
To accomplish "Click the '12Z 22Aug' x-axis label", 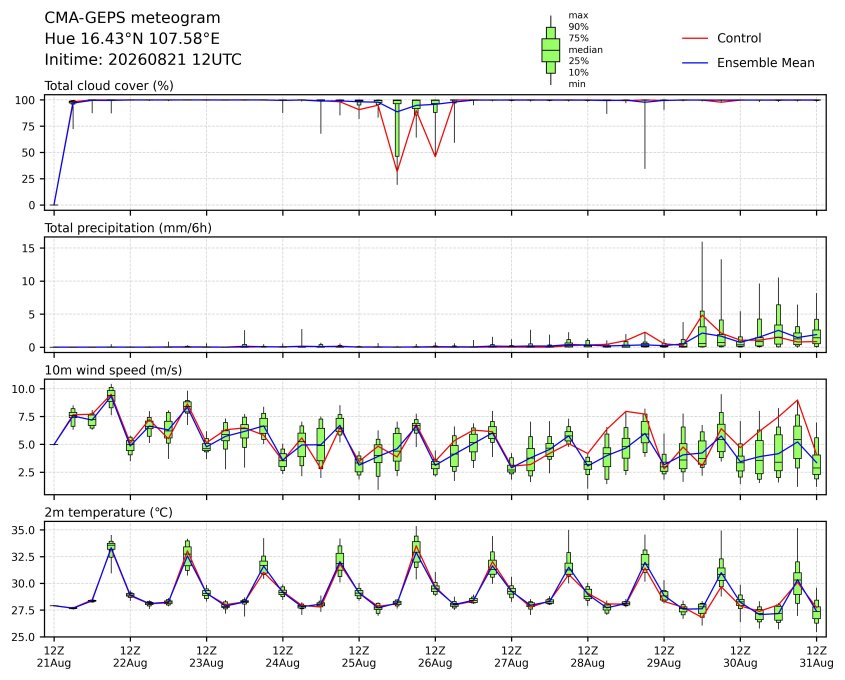I will click(x=130, y=657).
